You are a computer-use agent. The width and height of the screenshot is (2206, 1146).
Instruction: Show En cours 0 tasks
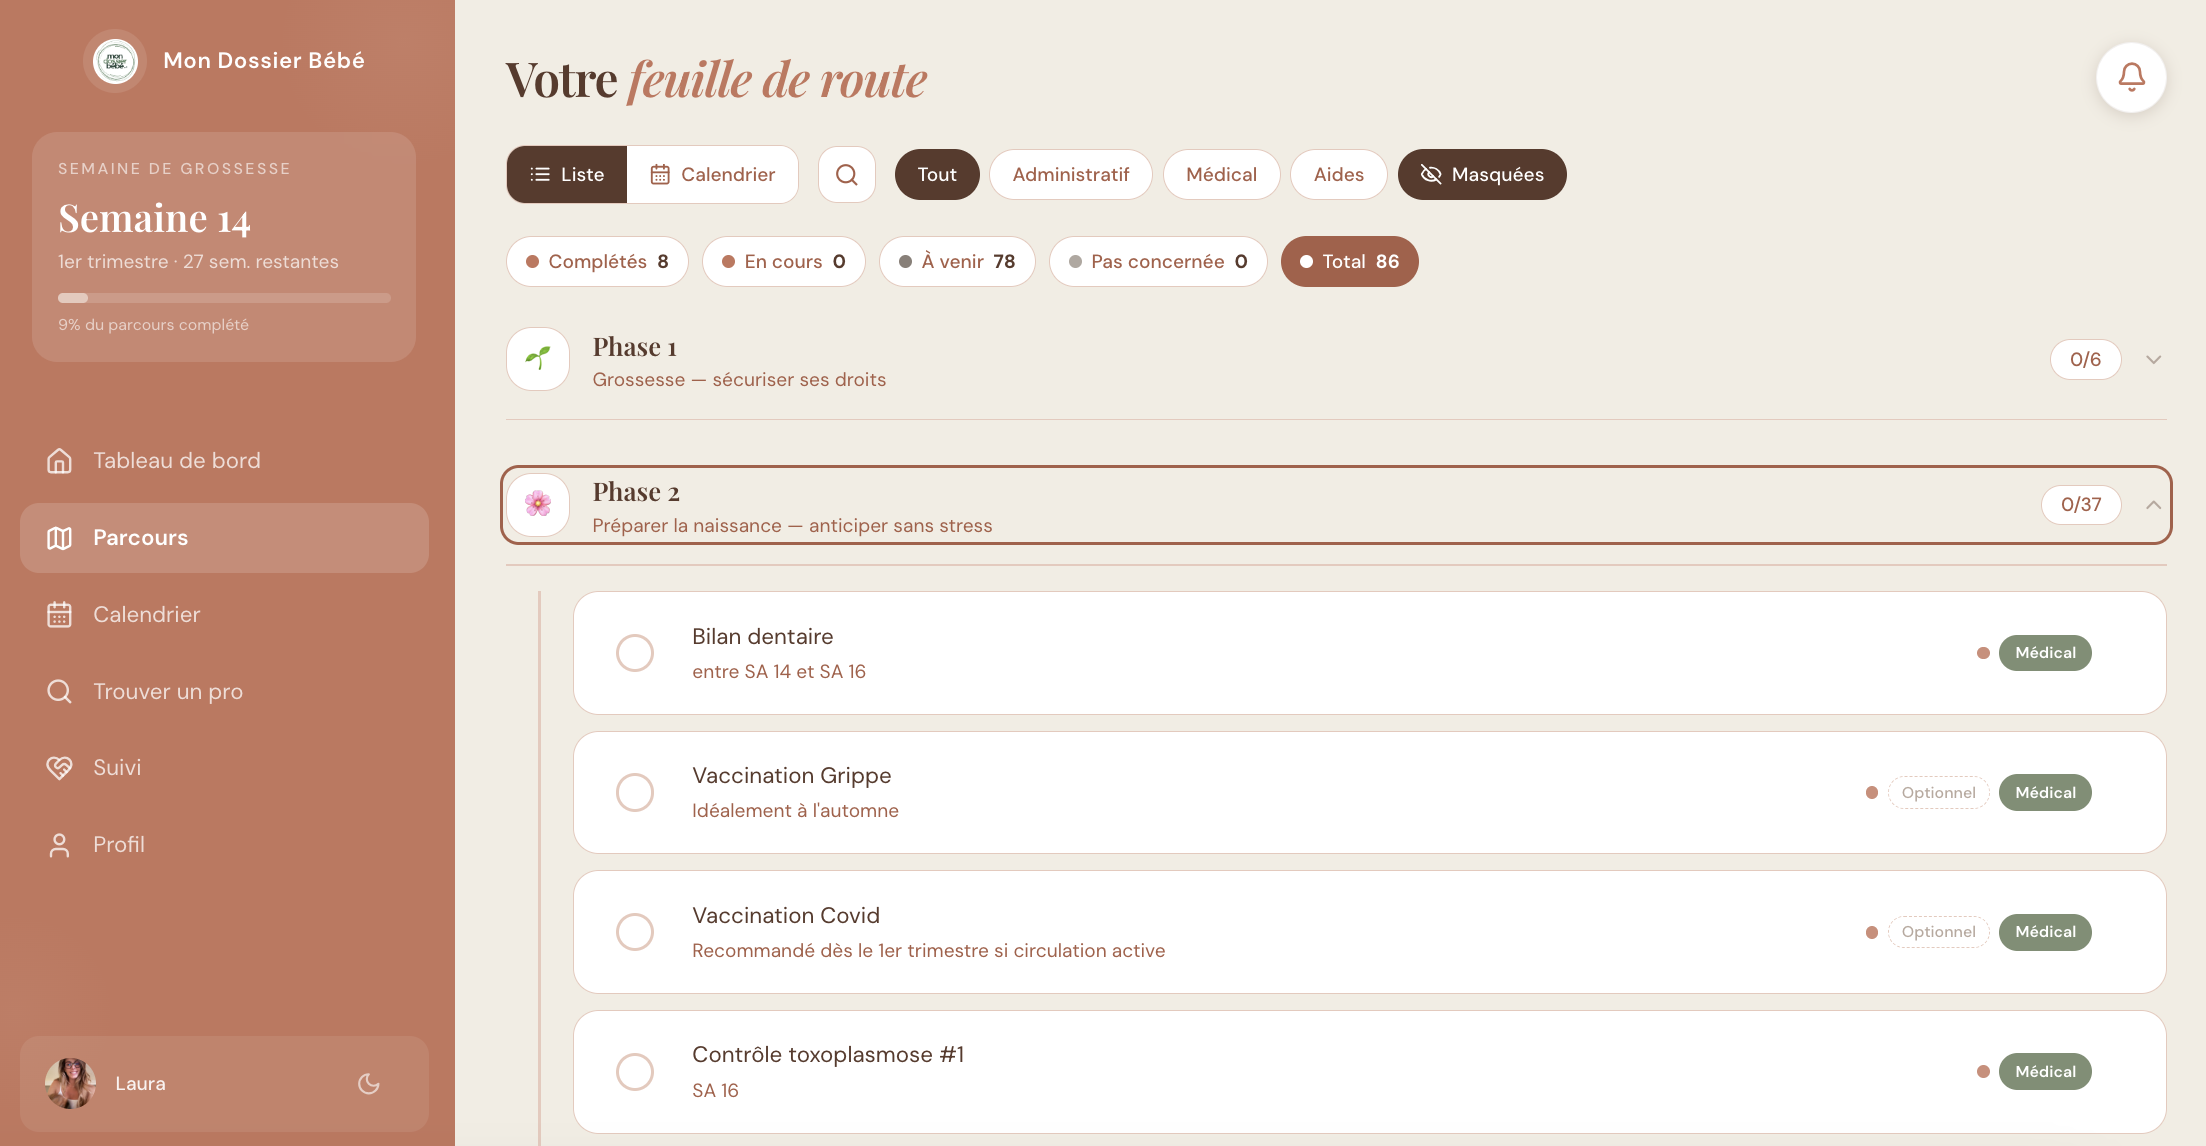pos(784,262)
